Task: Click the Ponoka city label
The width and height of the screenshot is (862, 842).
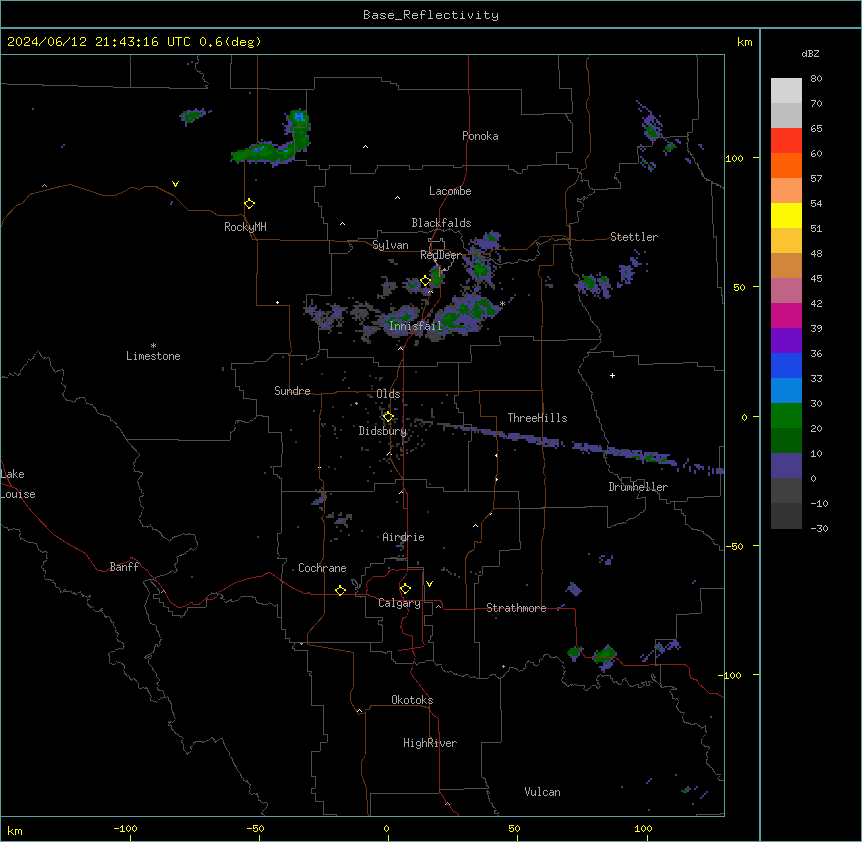Action: click(x=480, y=136)
